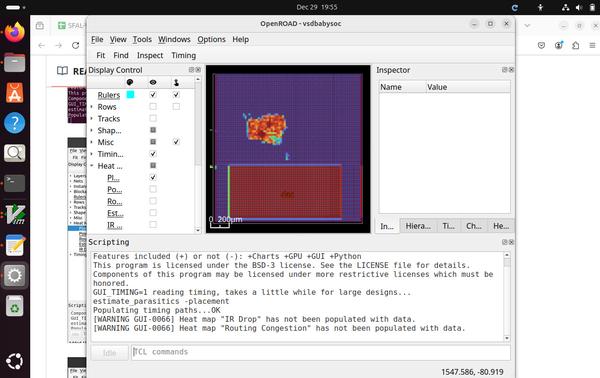
Task: Open Firefox from the dock
Action: click(15, 32)
